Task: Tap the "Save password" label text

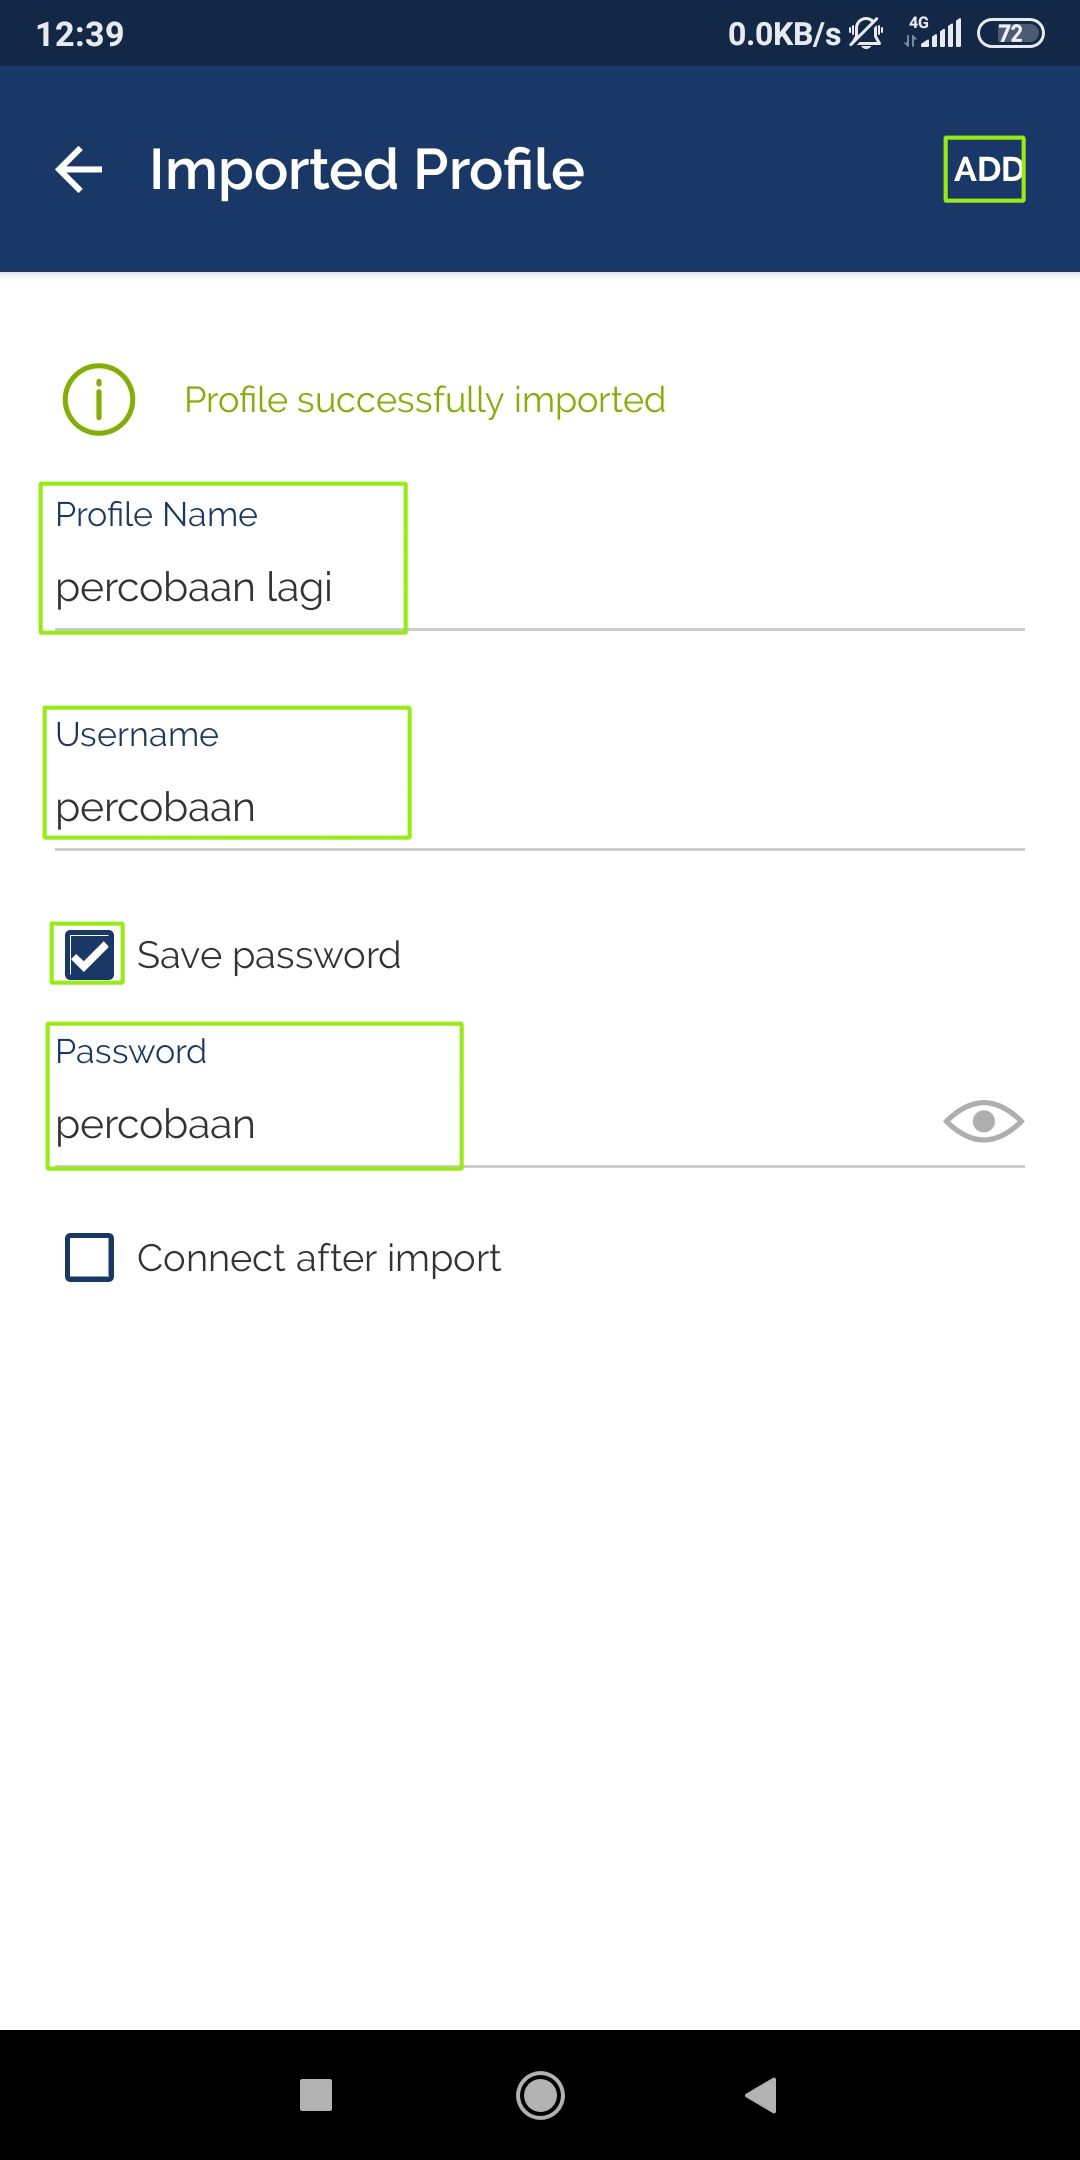Action: pos(269,955)
